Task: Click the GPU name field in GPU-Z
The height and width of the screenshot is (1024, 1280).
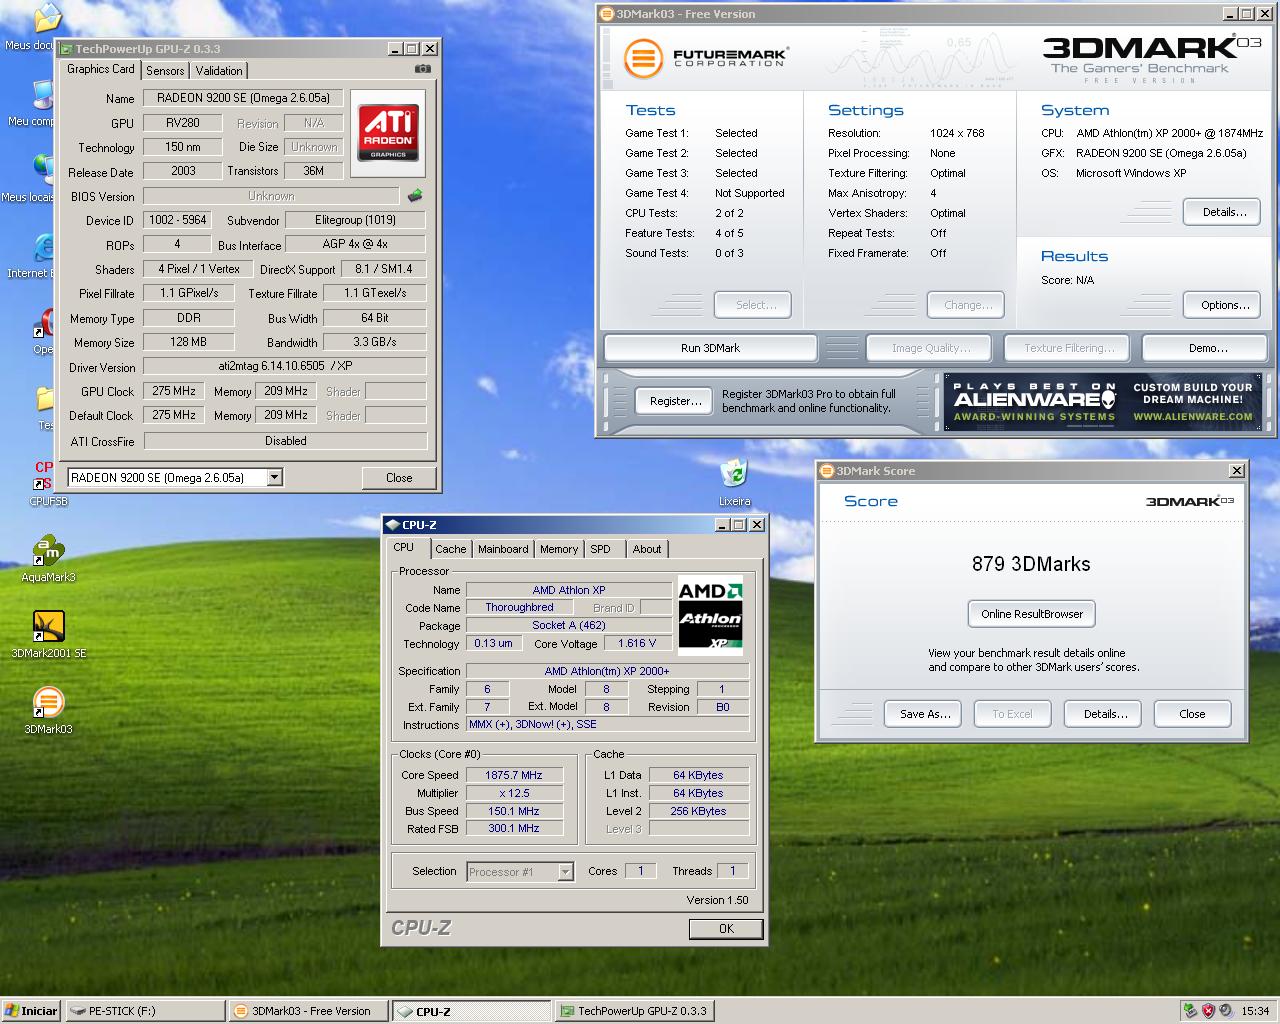Action: [x=243, y=98]
